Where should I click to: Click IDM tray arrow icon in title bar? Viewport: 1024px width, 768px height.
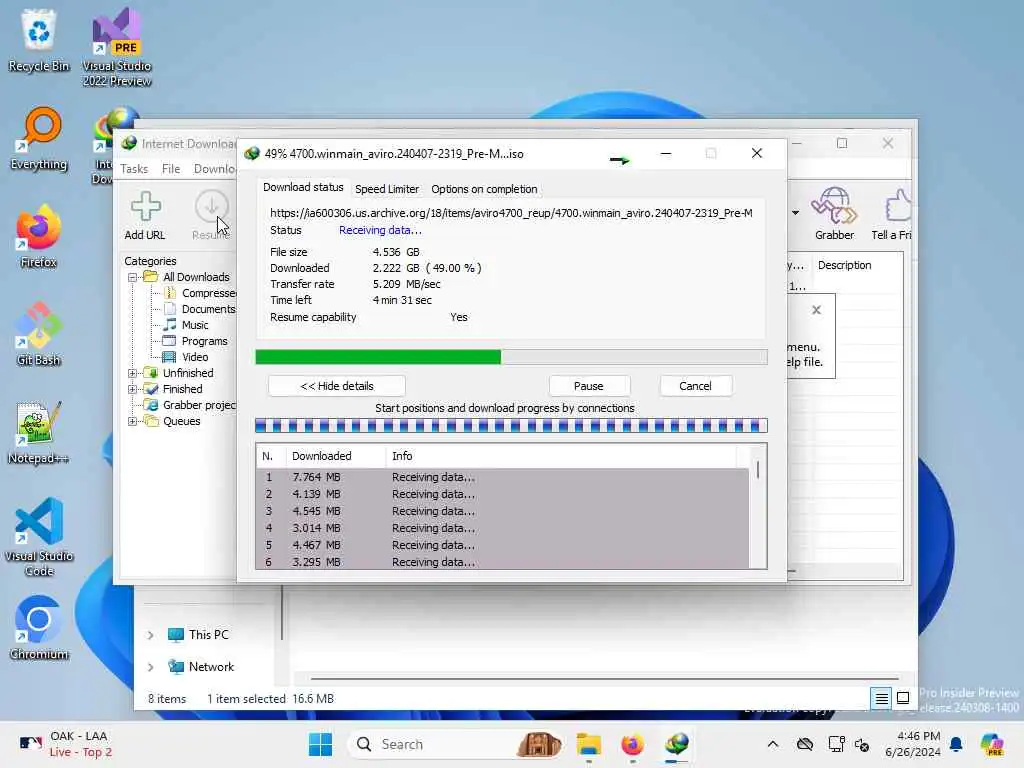click(619, 159)
